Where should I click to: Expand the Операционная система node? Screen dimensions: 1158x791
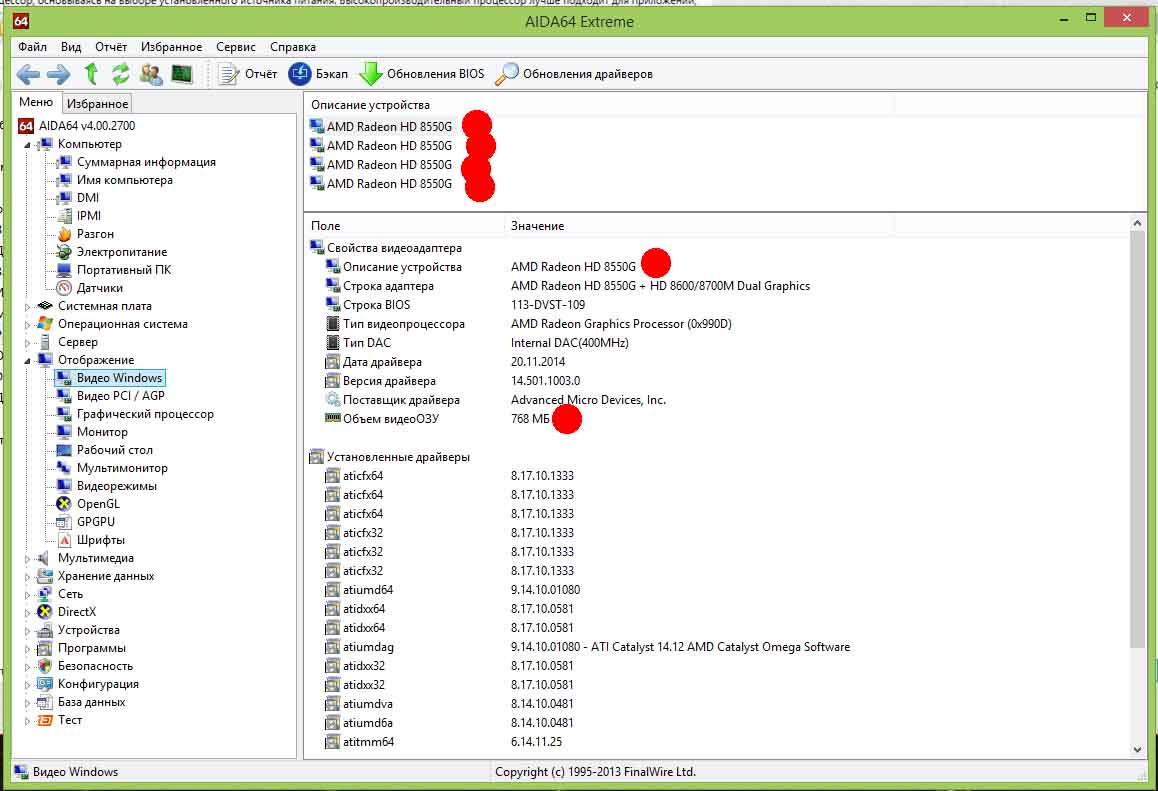point(27,324)
